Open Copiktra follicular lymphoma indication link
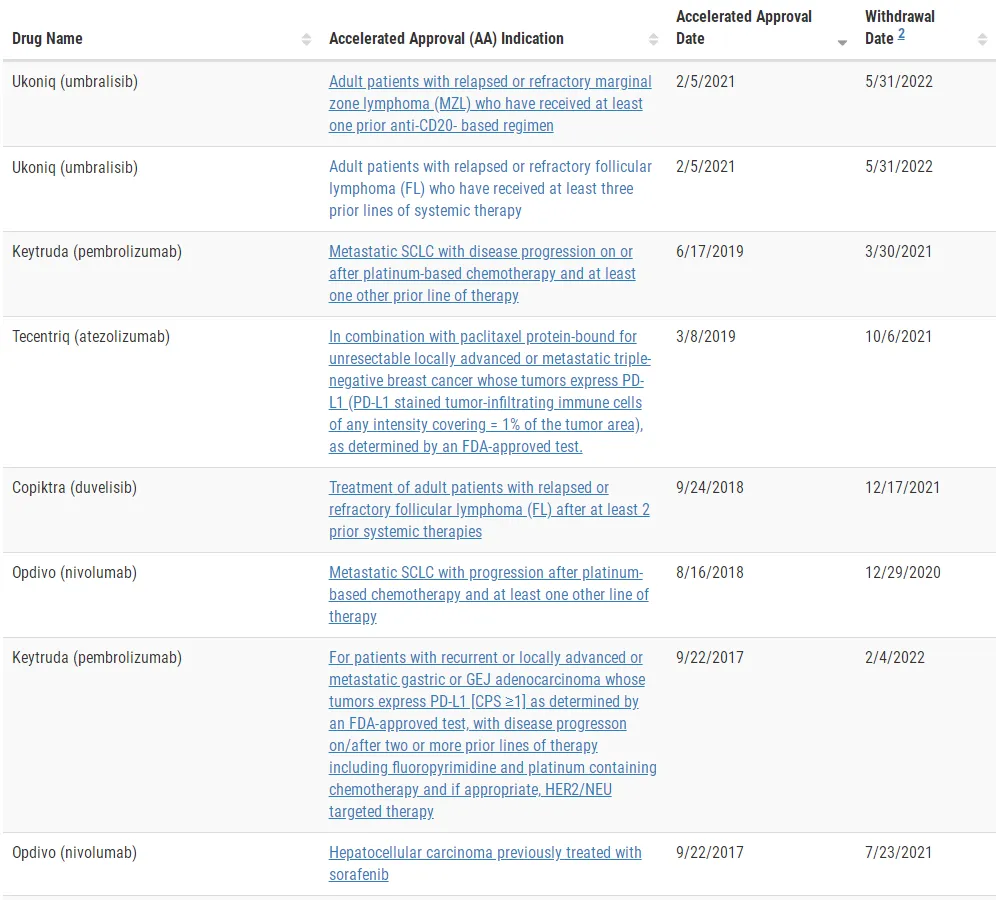Image resolution: width=996 pixels, height=900 pixels. coord(489,509)
